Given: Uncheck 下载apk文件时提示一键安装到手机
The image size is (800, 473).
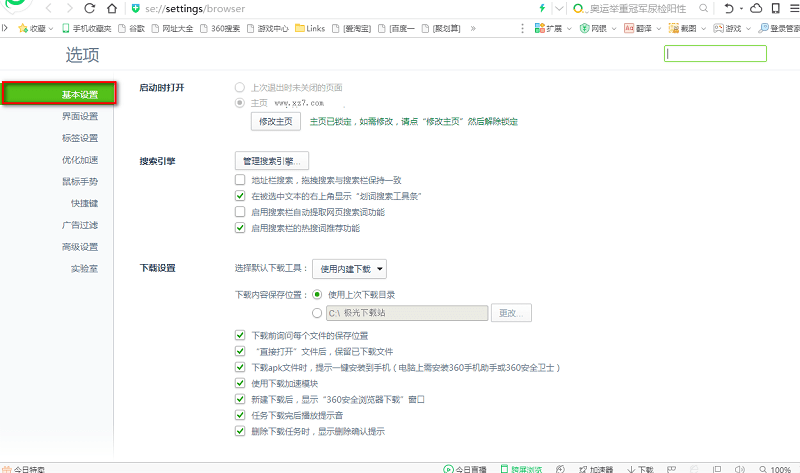Looking at the screenshot, I should pyautogui.click(x=240, y=367).
